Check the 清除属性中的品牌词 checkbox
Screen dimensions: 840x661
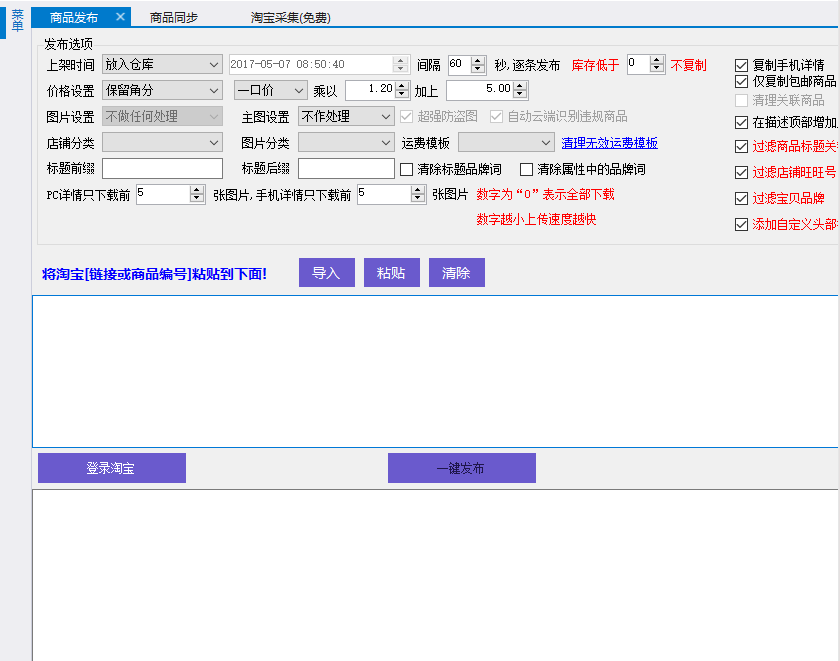(527, 169)
